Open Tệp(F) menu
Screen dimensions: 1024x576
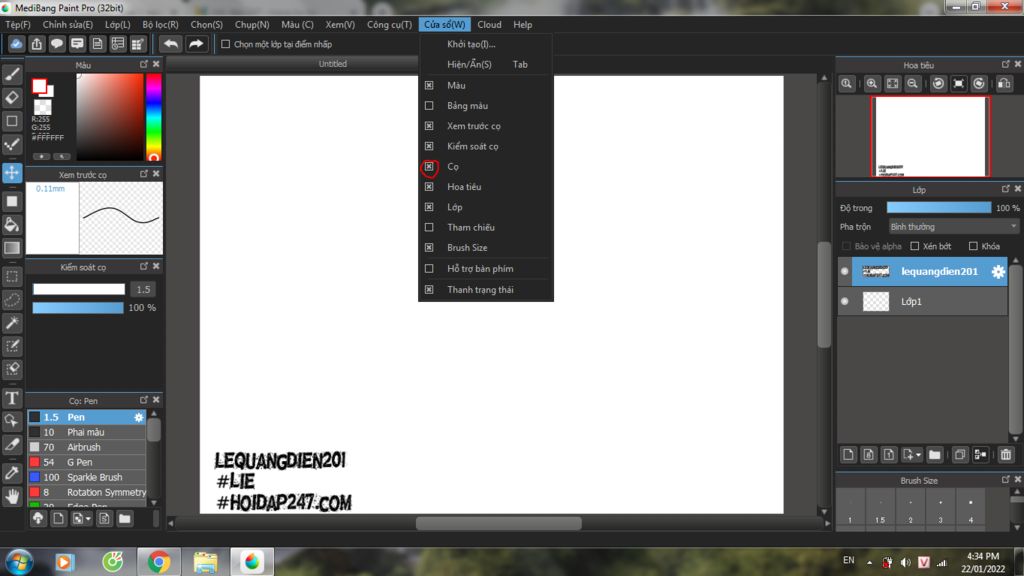pos(18,24)
